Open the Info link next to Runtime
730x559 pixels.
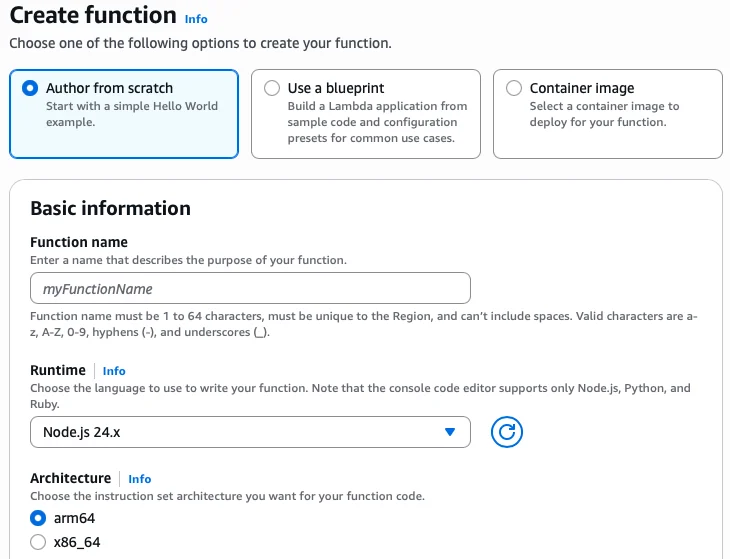pyautogui.click(x=114, y=371)
